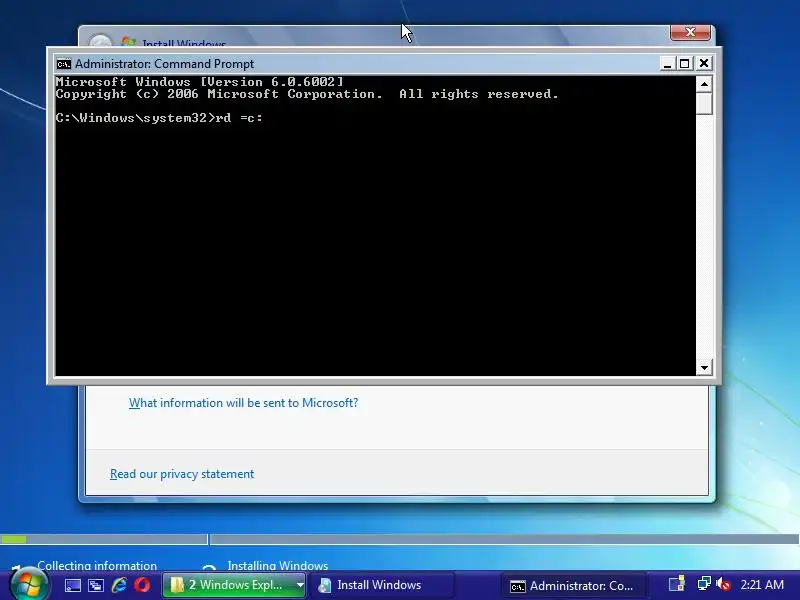This screenshot has width=800, height=600.
Task: Click the 'Microsoft Windows [Version 6.0.6002]' line
Action: [199, 82]
